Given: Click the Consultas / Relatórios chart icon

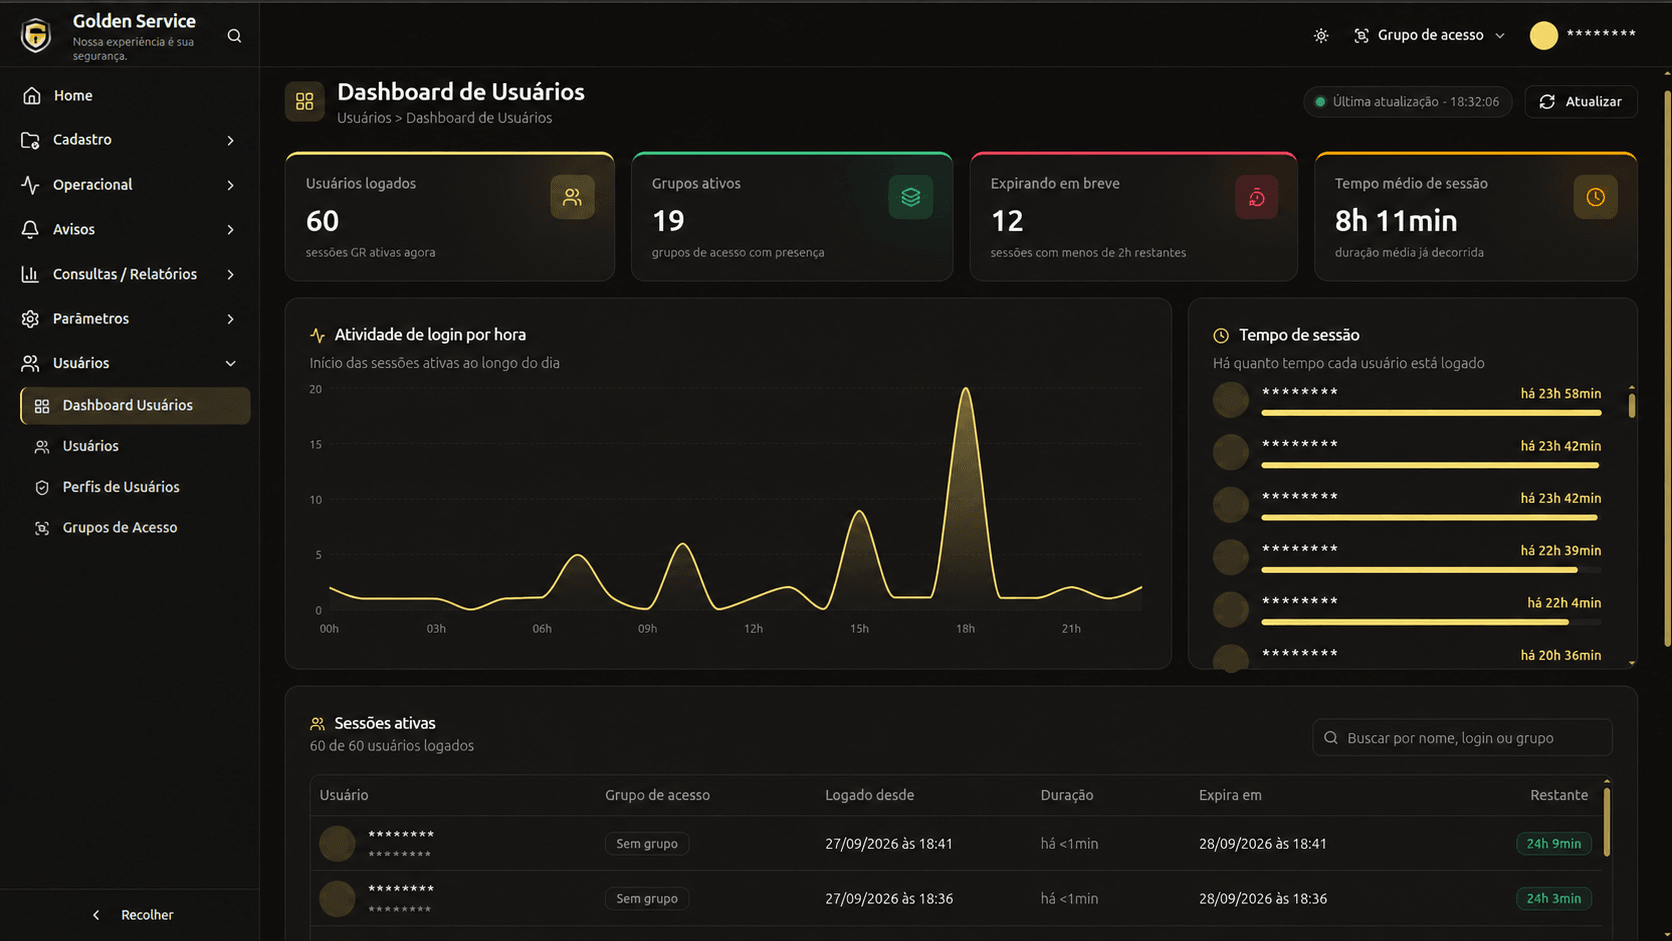Looking at the screenshot, I should coord(30,274).
